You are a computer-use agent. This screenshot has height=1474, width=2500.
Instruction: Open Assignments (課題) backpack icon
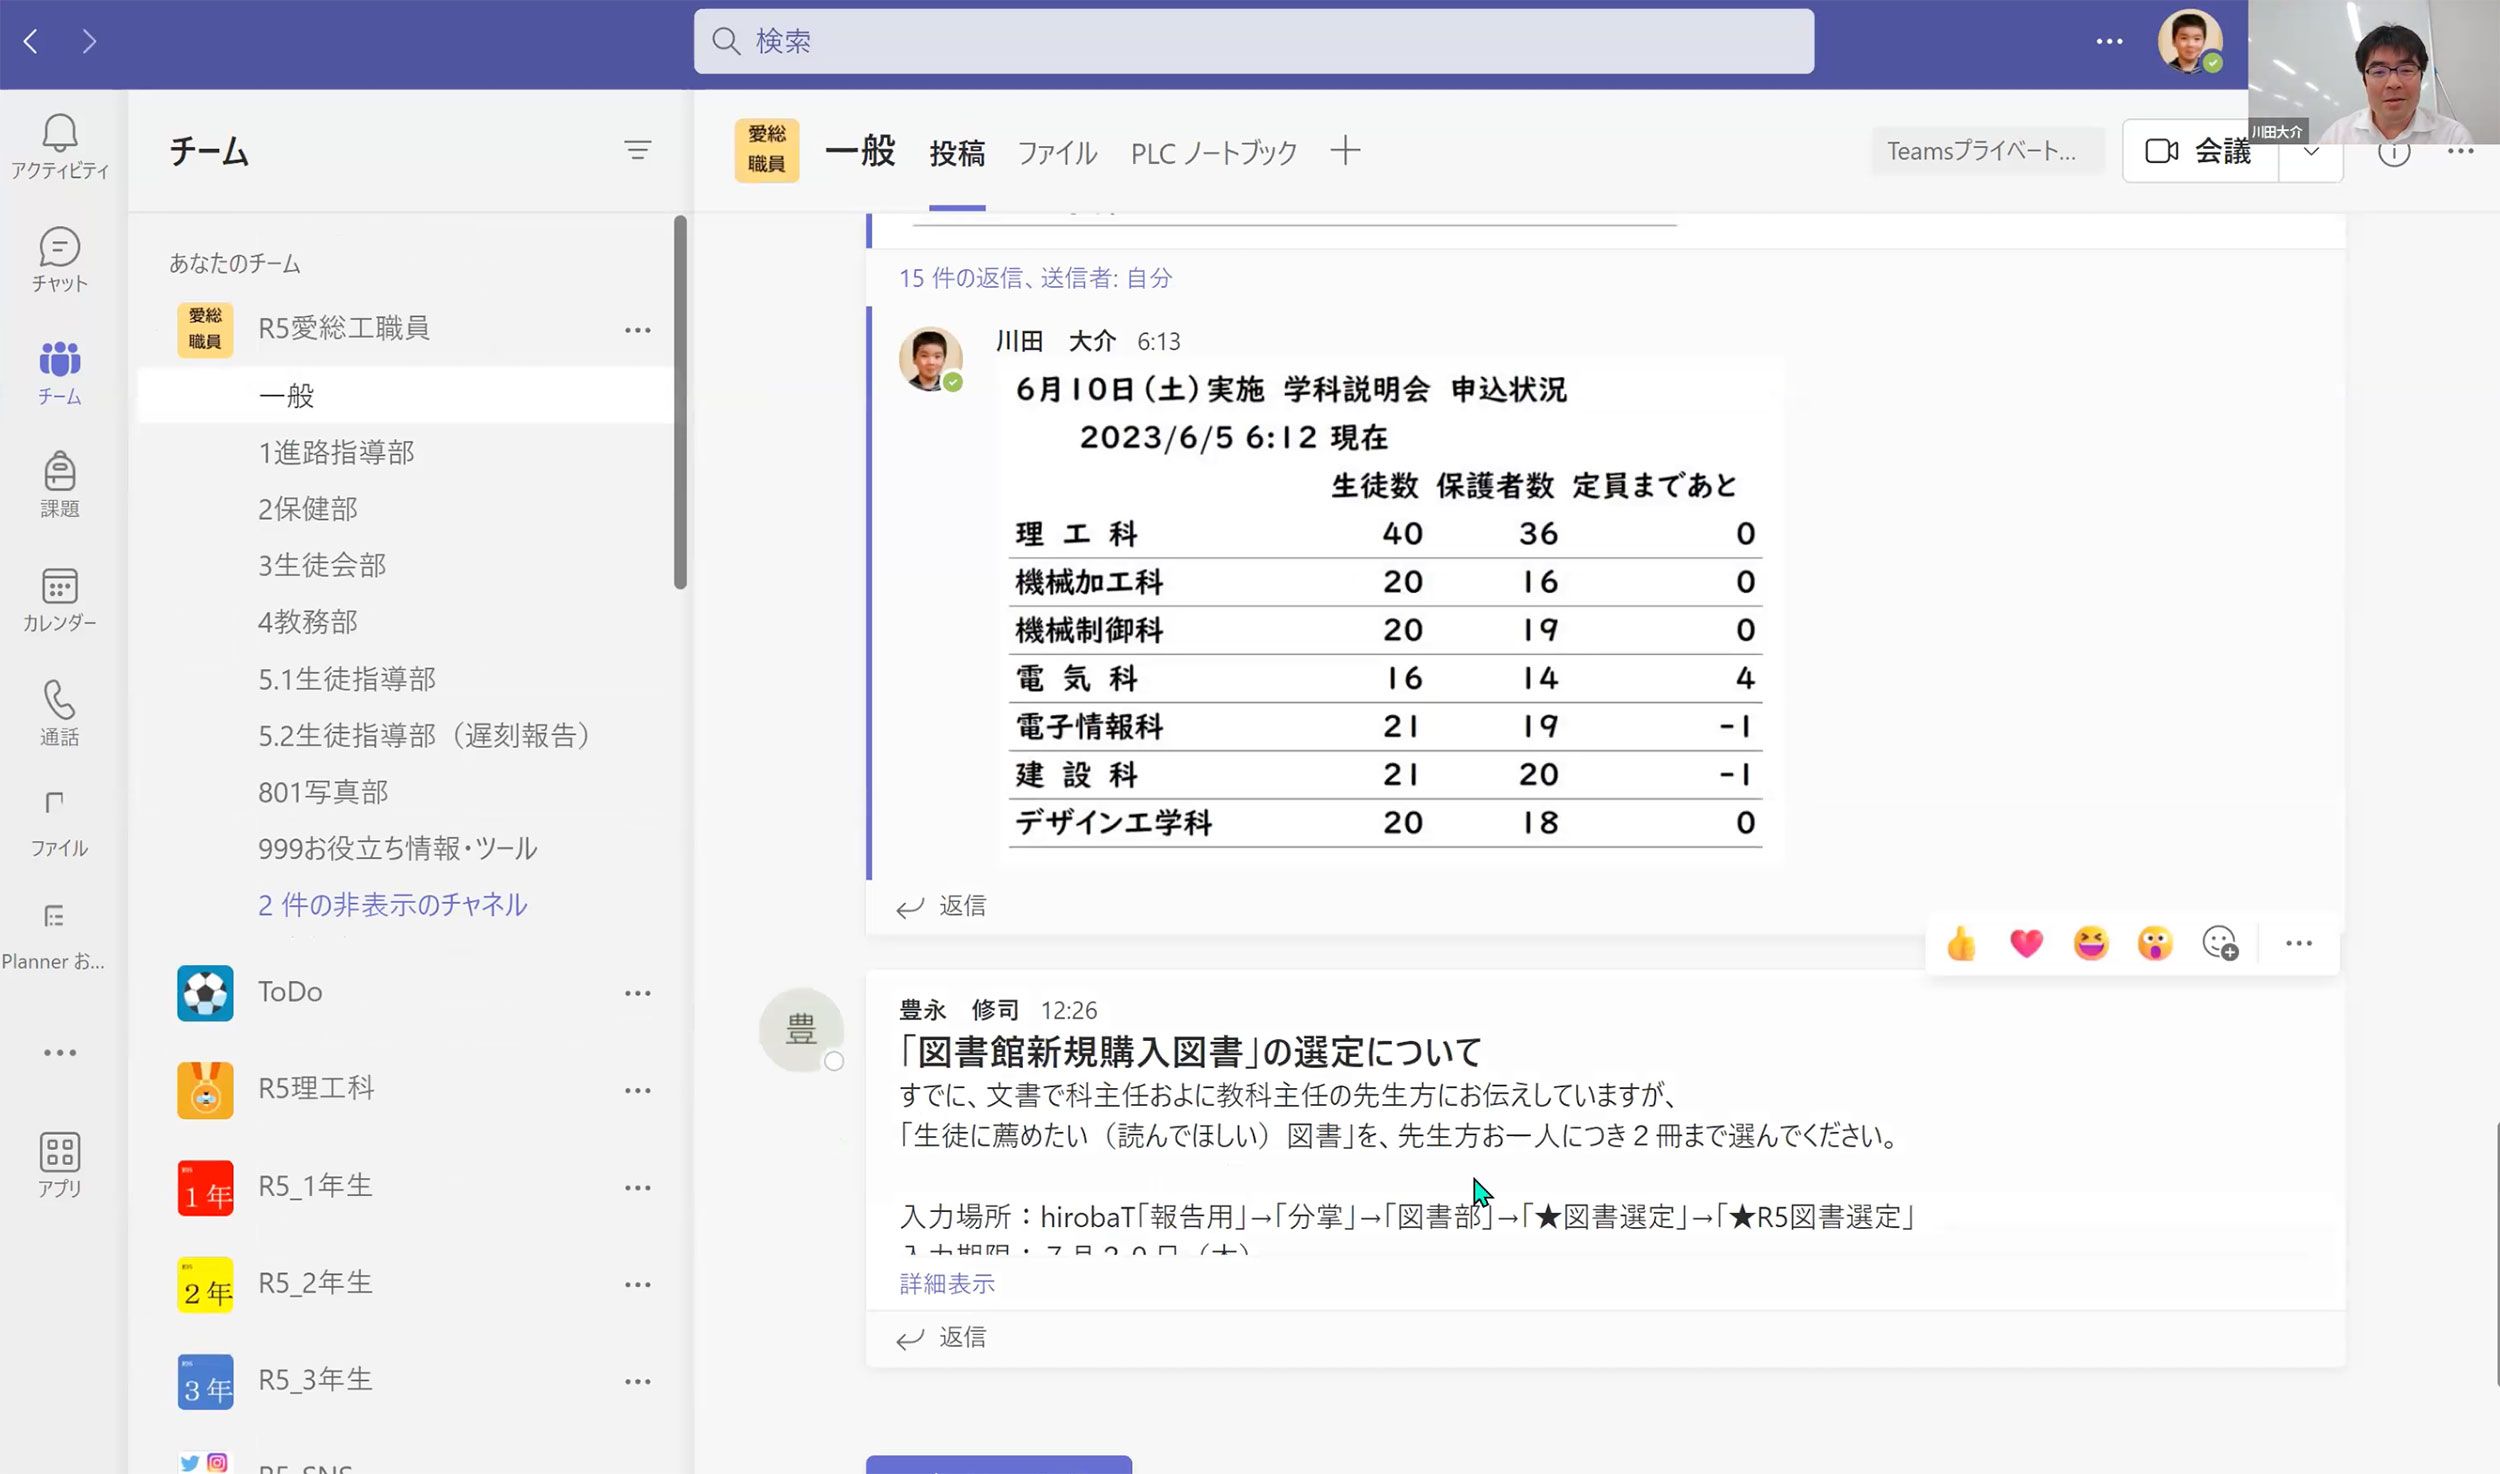pyautogui.click(x=60, y=485)
